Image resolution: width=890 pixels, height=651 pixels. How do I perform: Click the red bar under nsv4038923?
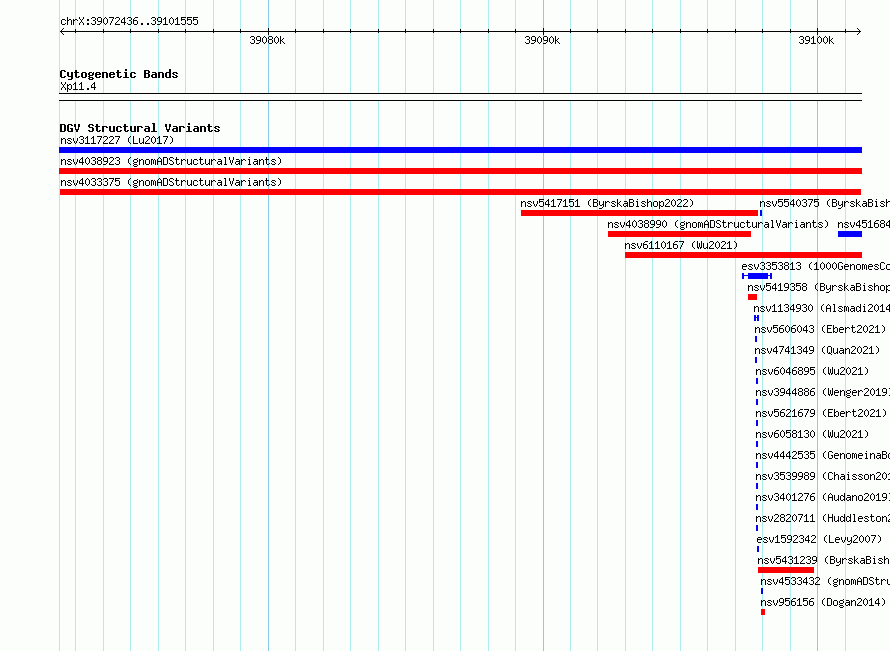[460, 171]
